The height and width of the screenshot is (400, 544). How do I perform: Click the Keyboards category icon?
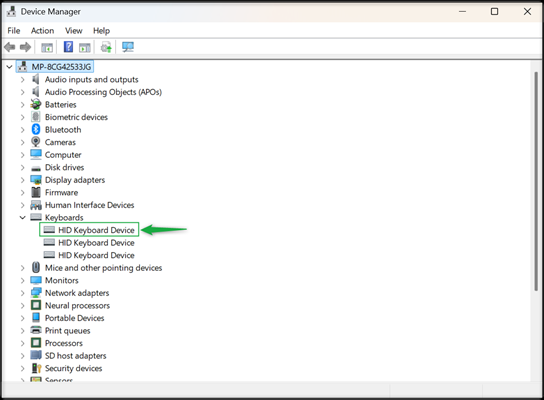(x=36, y=217)
